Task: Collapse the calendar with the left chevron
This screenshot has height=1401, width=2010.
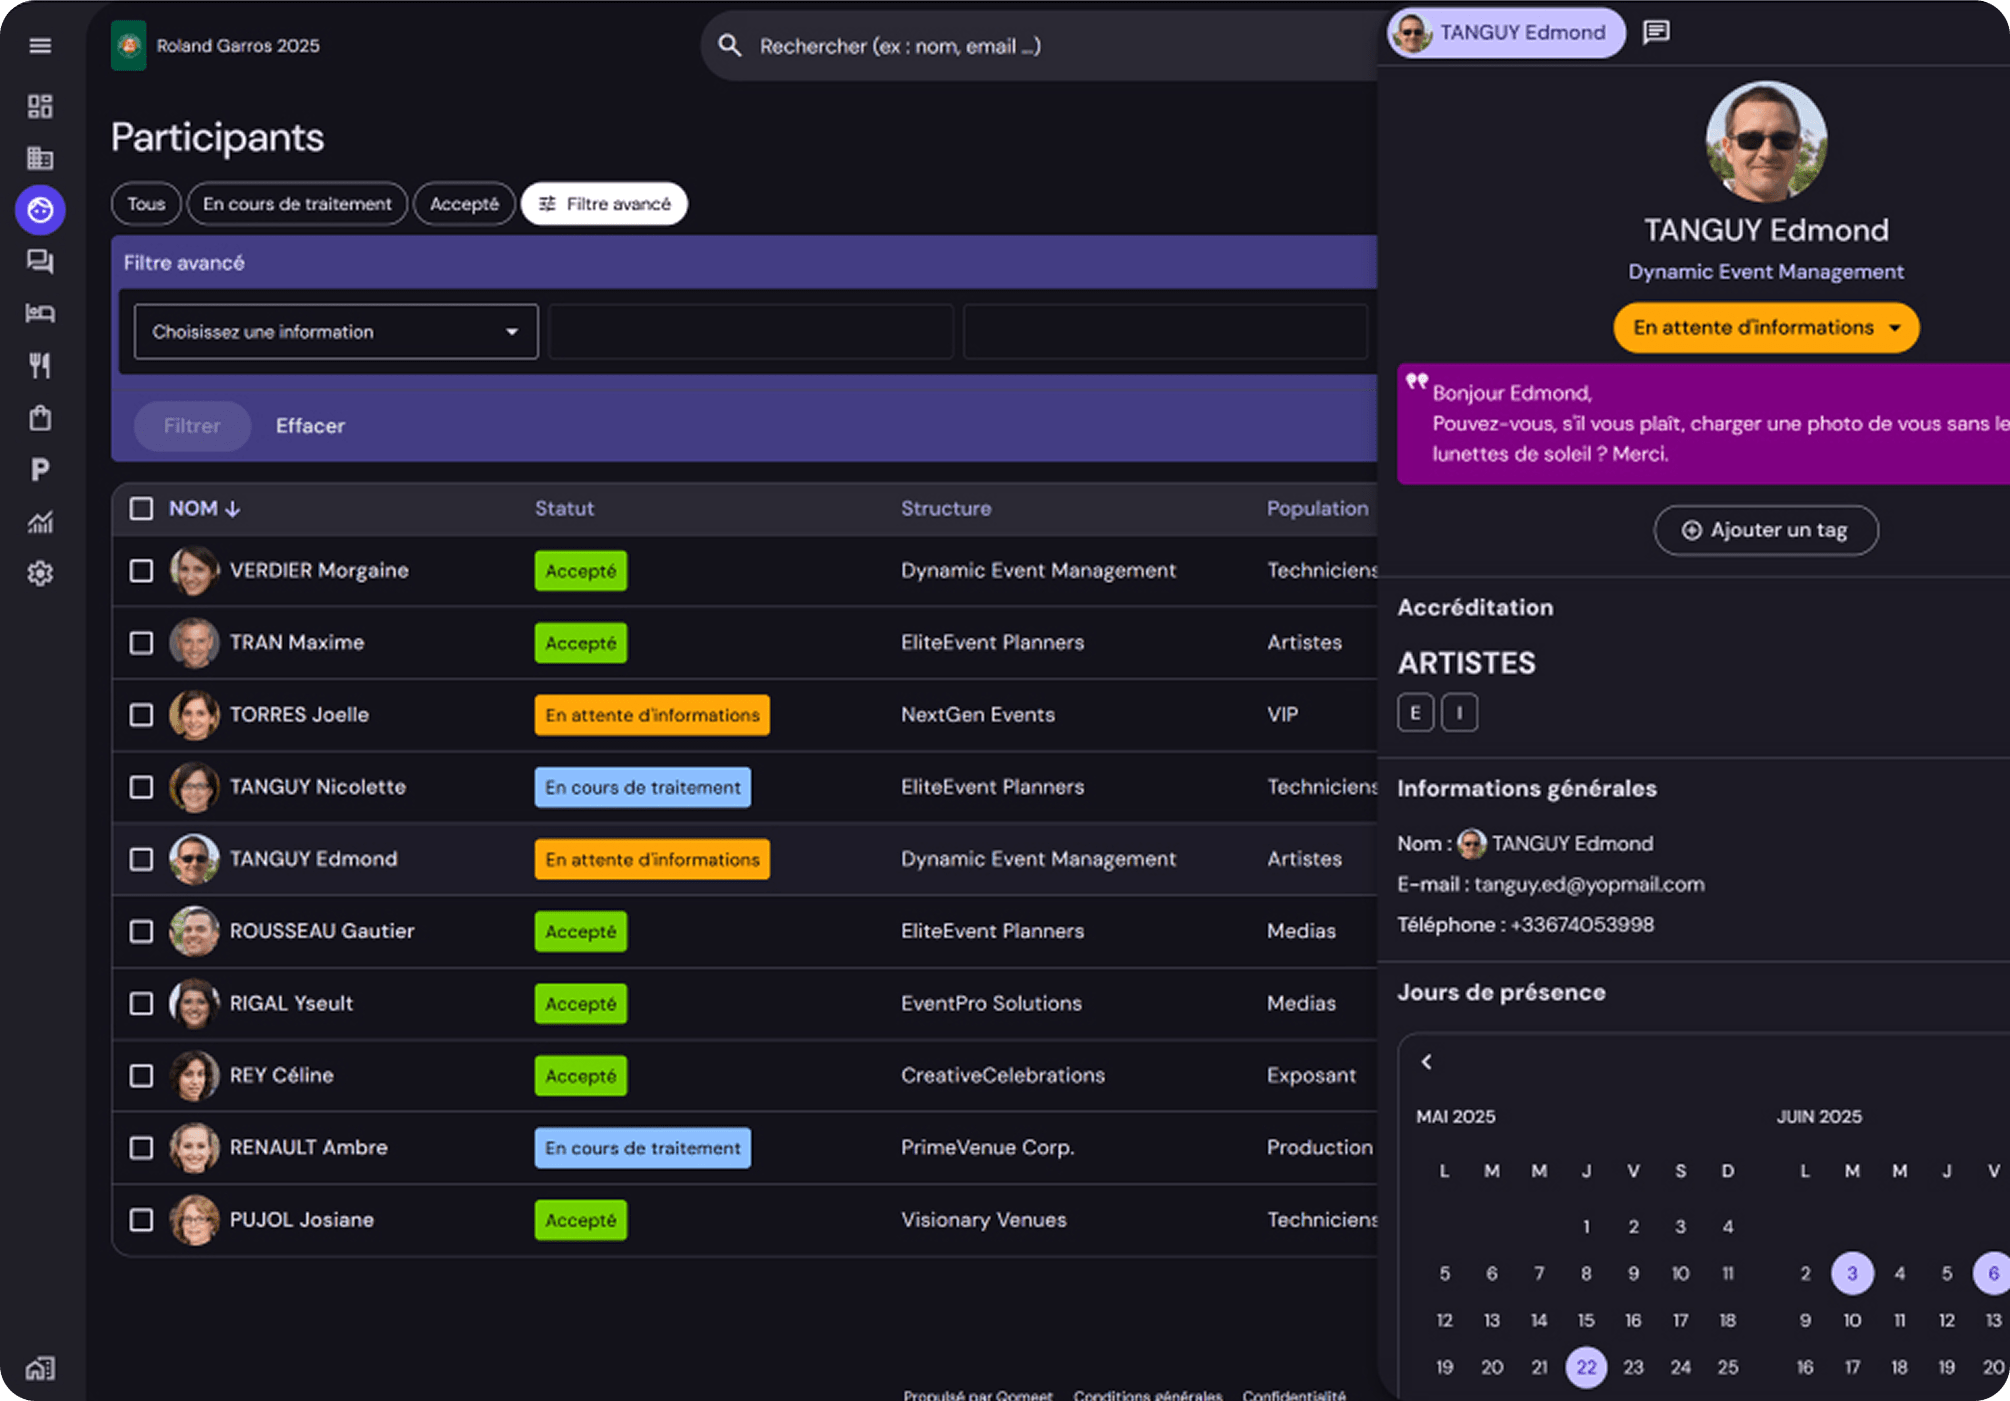Action: point(1427,1062)
